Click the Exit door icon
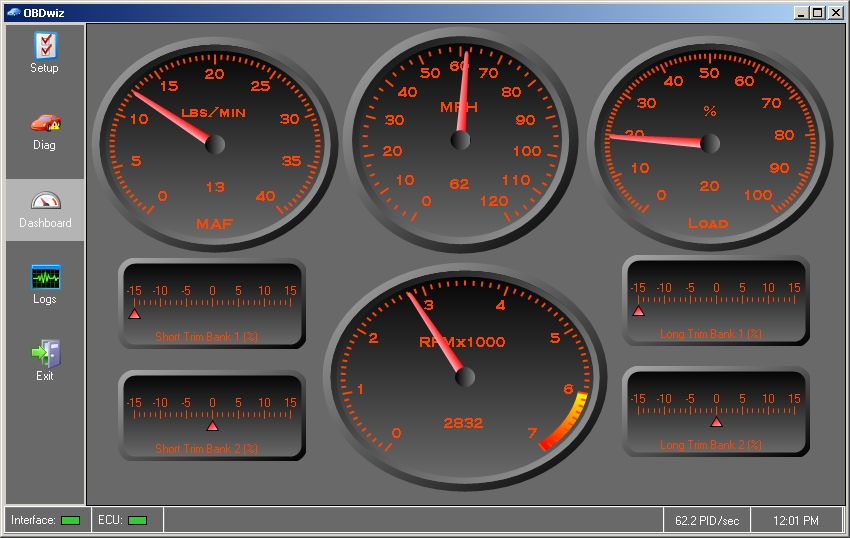The image size is (850, 538). click(x=46, y=354)
